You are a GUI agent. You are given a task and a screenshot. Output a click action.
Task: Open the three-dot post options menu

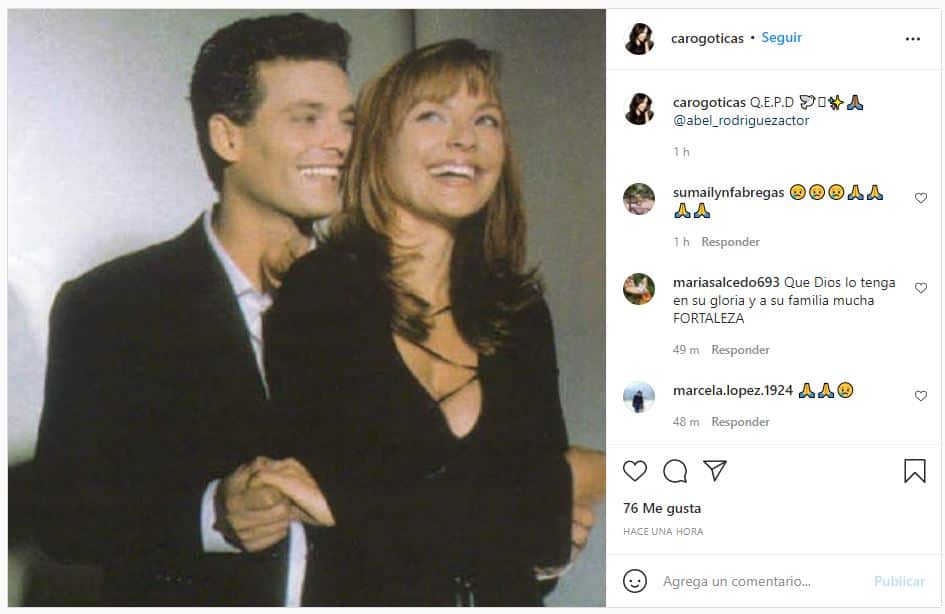pyautogui.click(x=913, y=37)
